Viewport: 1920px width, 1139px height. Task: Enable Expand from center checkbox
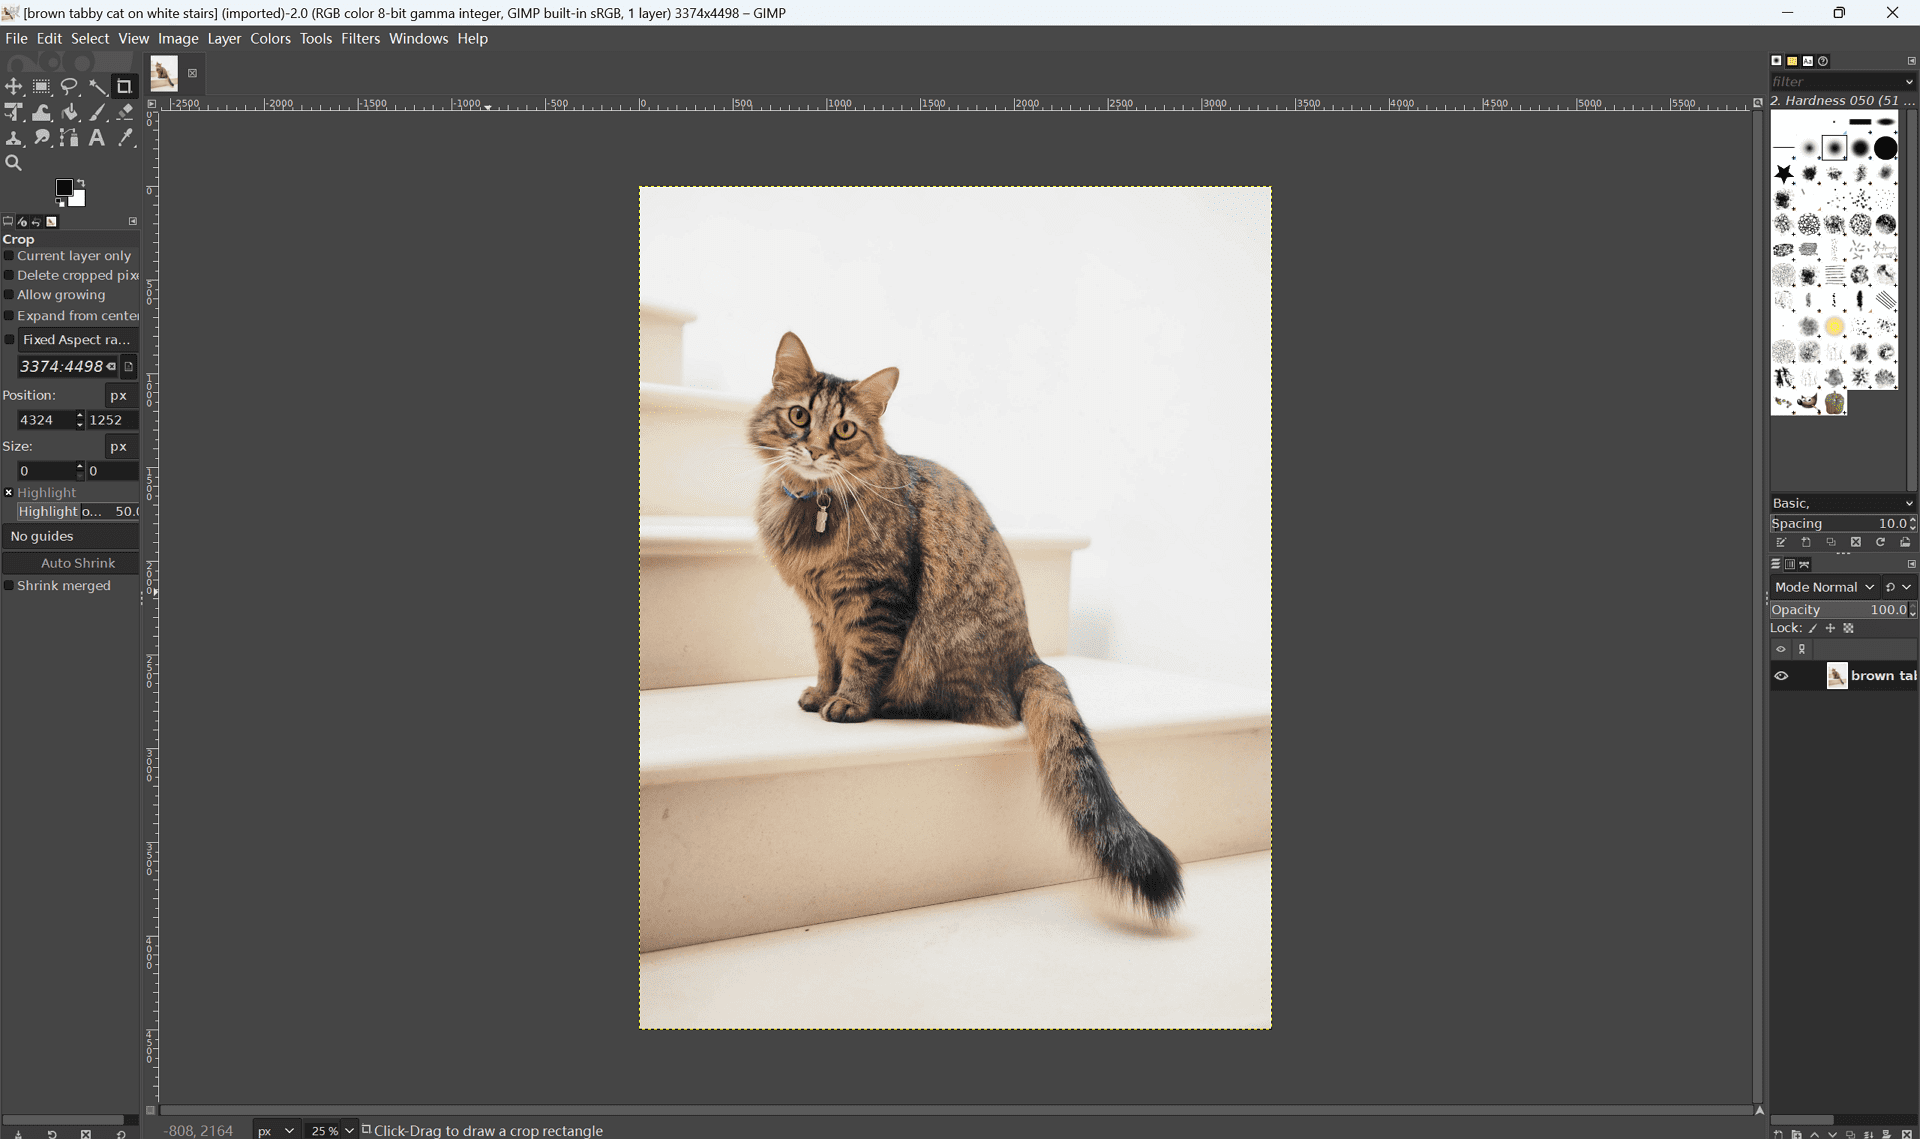tap(9, 316)
